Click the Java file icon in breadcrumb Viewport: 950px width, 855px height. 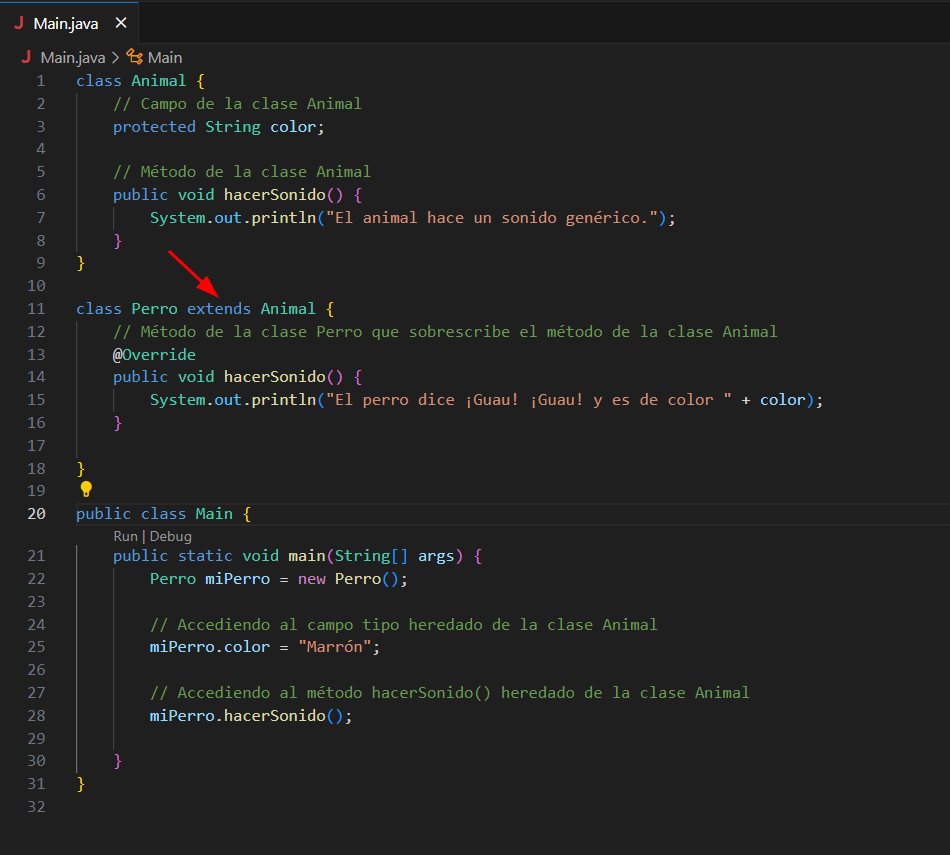point(26,57)
